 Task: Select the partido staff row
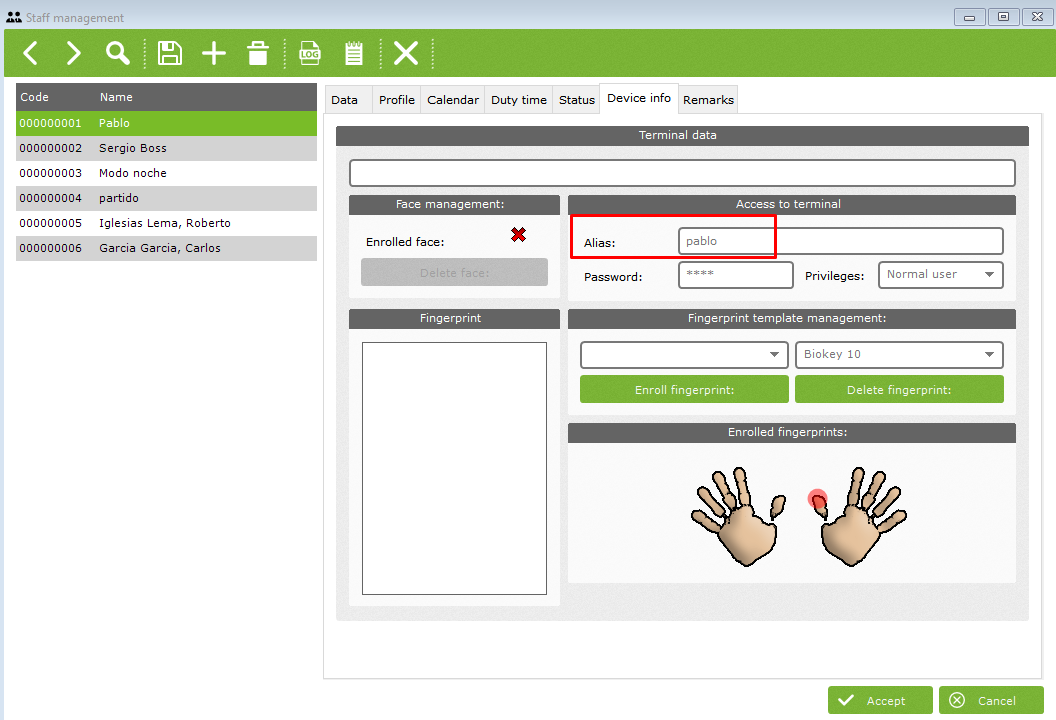click(166, 198)
